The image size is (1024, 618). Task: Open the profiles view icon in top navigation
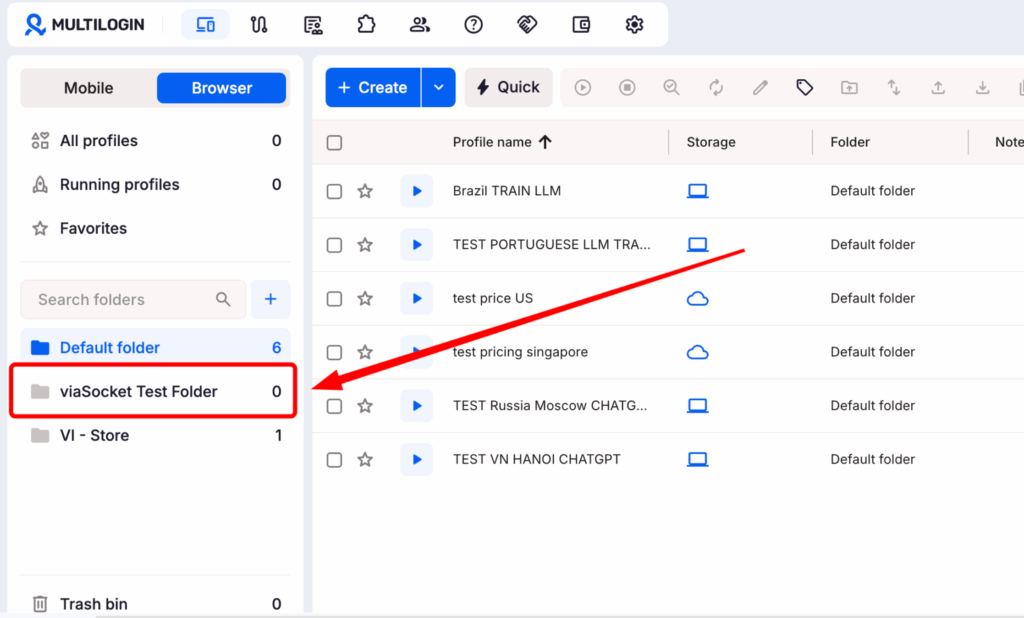[x=206, y=25]
